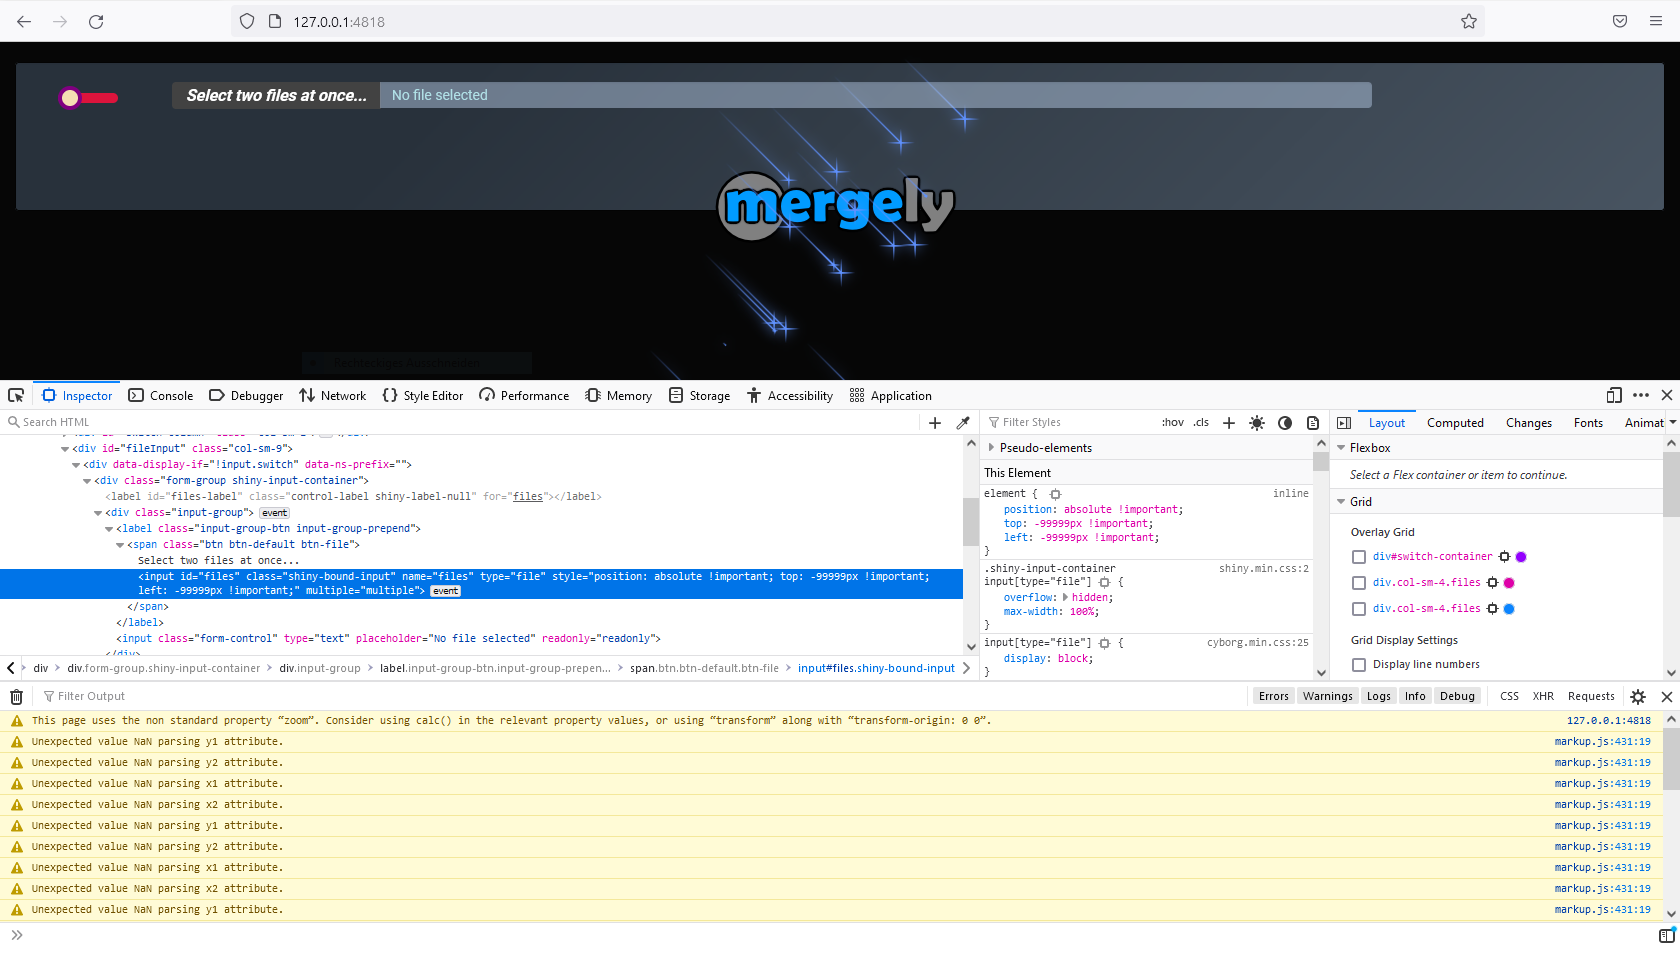This screenshot has width=1680, height=966.
Task: Click the Filter Styles field
Action: pos(1068,422)
